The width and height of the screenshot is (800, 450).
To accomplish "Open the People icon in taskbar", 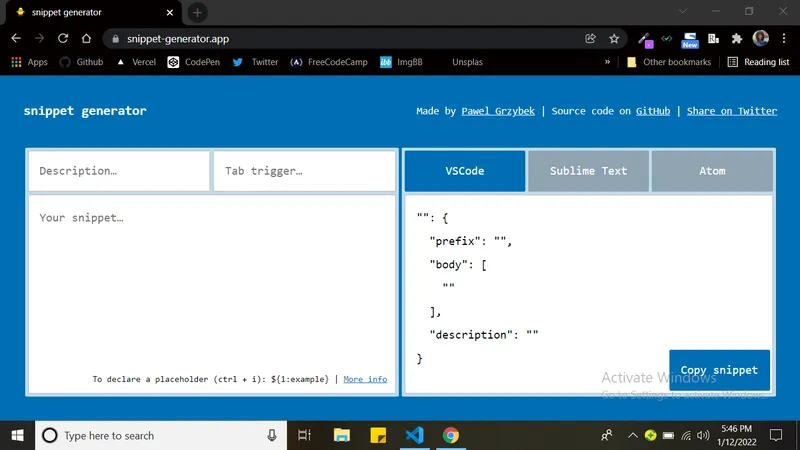I will 607,435.
